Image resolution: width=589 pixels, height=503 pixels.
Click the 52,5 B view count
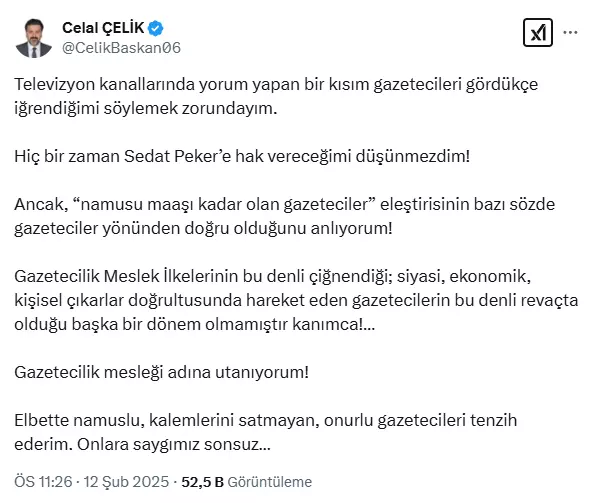click(202, 482)
